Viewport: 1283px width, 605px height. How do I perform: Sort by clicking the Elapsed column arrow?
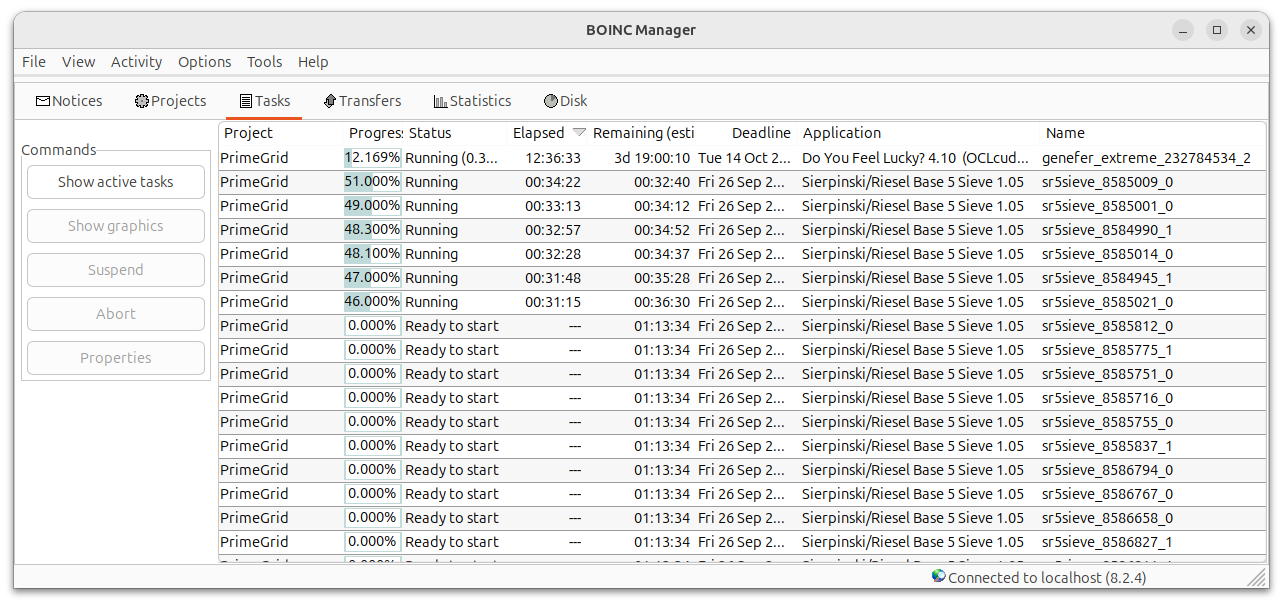pos(578,131)
